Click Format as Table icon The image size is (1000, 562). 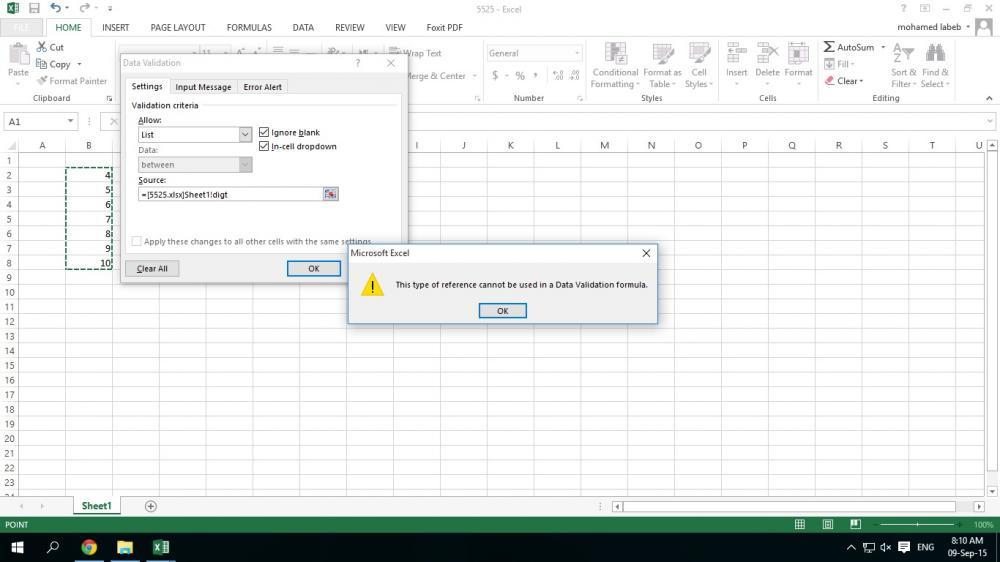tap(663, 54)
